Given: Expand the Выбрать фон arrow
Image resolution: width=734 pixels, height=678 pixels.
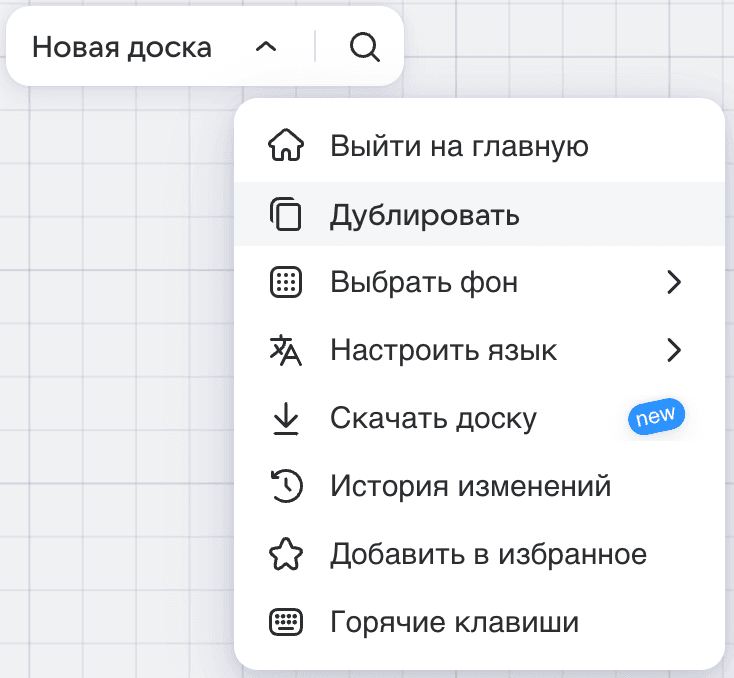Looking at the screenshot, I should click(x=674, y=282).
